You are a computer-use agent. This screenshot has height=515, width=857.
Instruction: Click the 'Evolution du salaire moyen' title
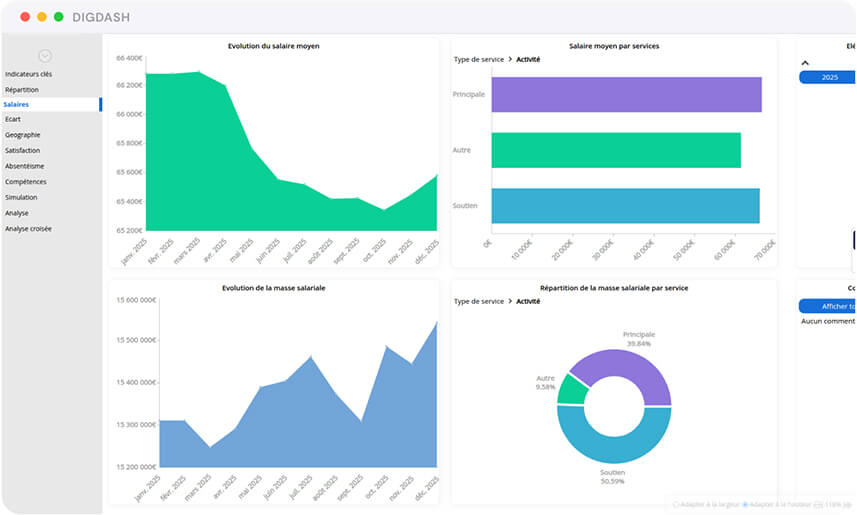tap(274, 46)
